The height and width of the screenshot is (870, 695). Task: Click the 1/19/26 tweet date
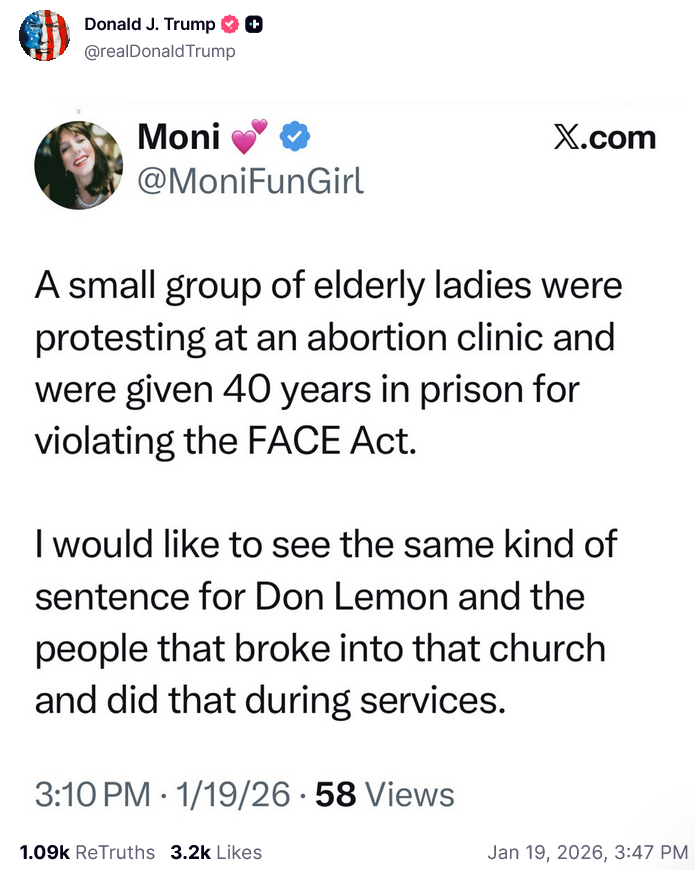click(x=232, y=795)
